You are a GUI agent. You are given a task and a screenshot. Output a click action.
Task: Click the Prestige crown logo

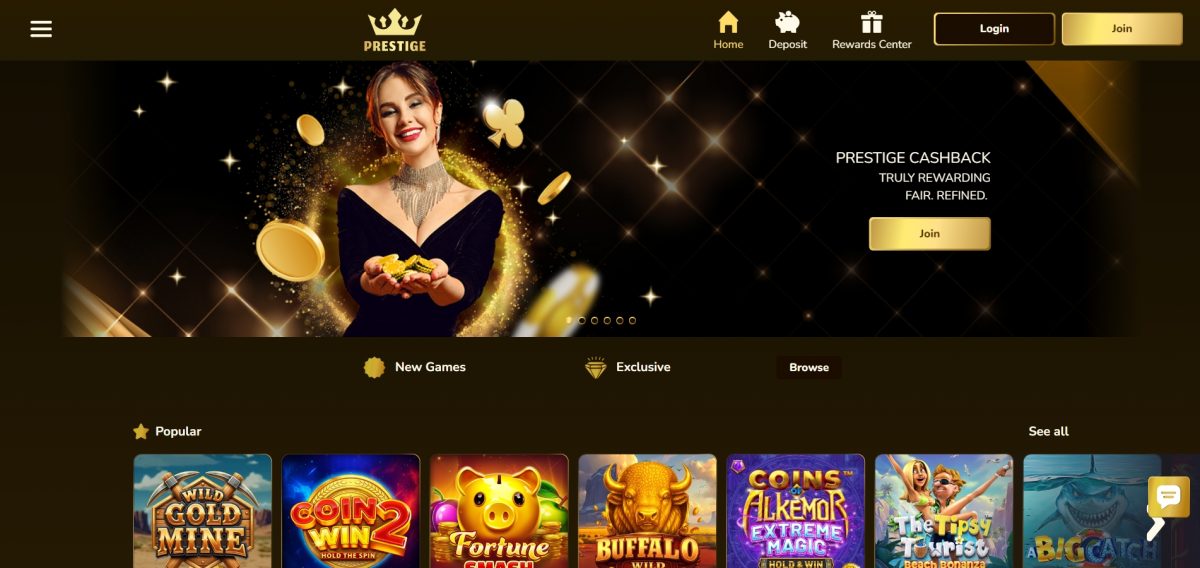point(395,30)
